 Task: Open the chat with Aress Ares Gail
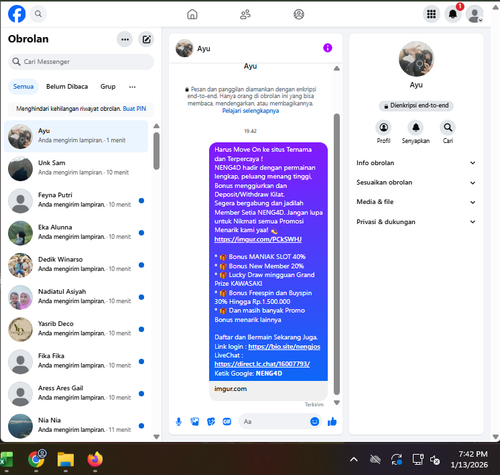click(x=76, y=394)
